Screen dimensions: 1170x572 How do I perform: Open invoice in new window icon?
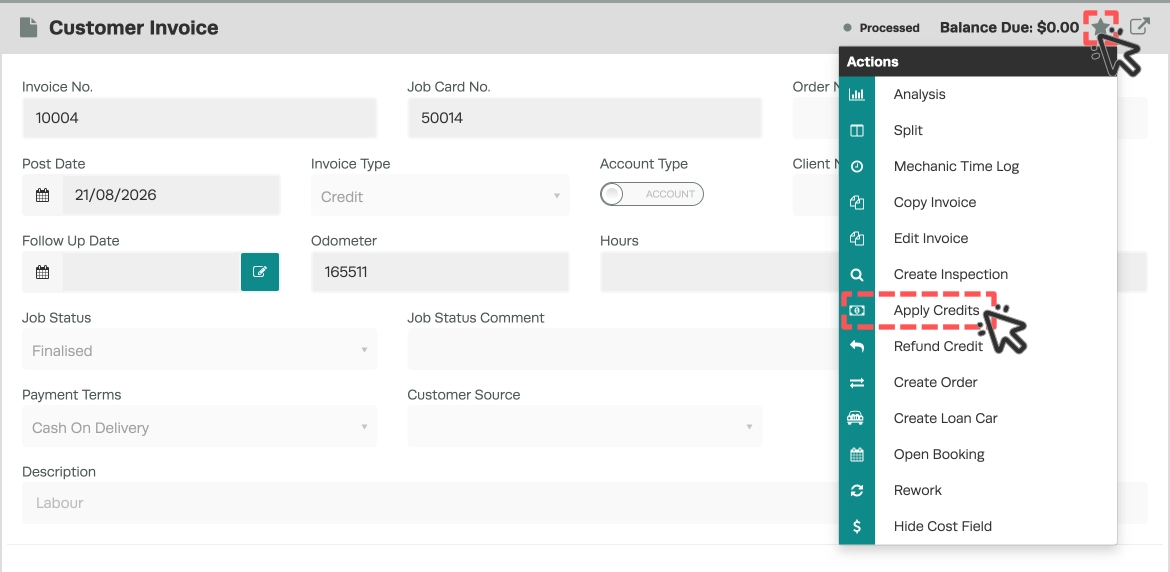1139,27
